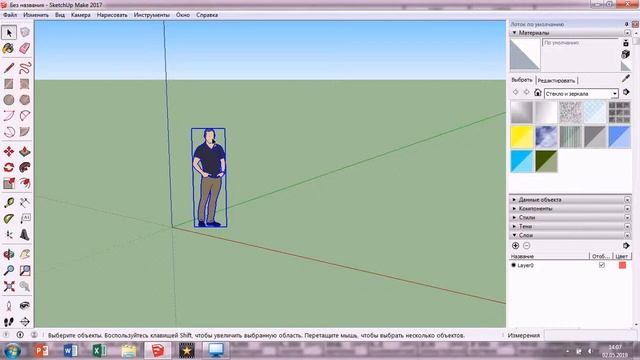640x360 pixels.
Task: Pick the Rectangle drawing tool
Action: point(9,84)
